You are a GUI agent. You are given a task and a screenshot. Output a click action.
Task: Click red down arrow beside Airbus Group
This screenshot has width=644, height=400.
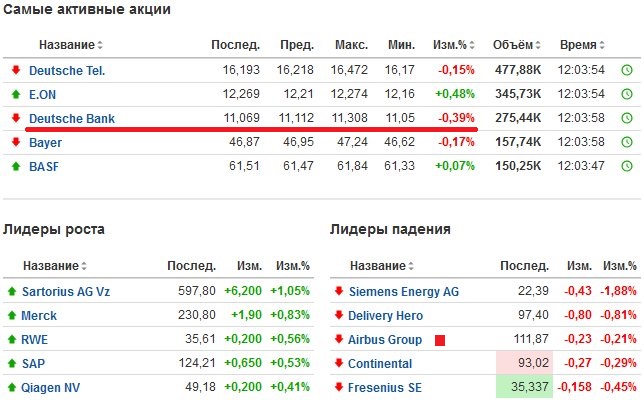coord(339,339)
